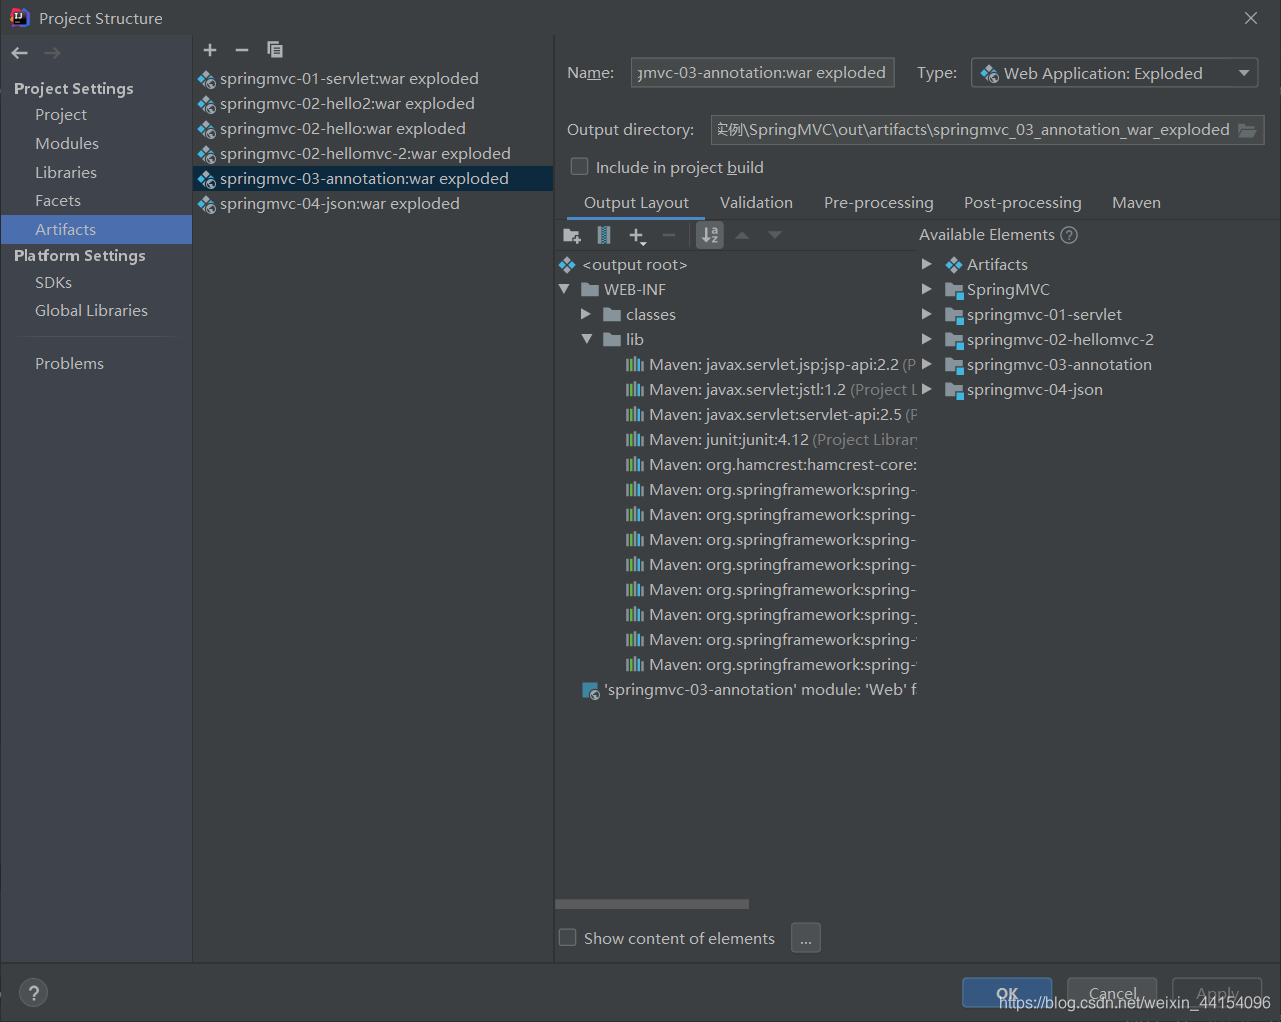Open the Problems section

tap(69, 364)
